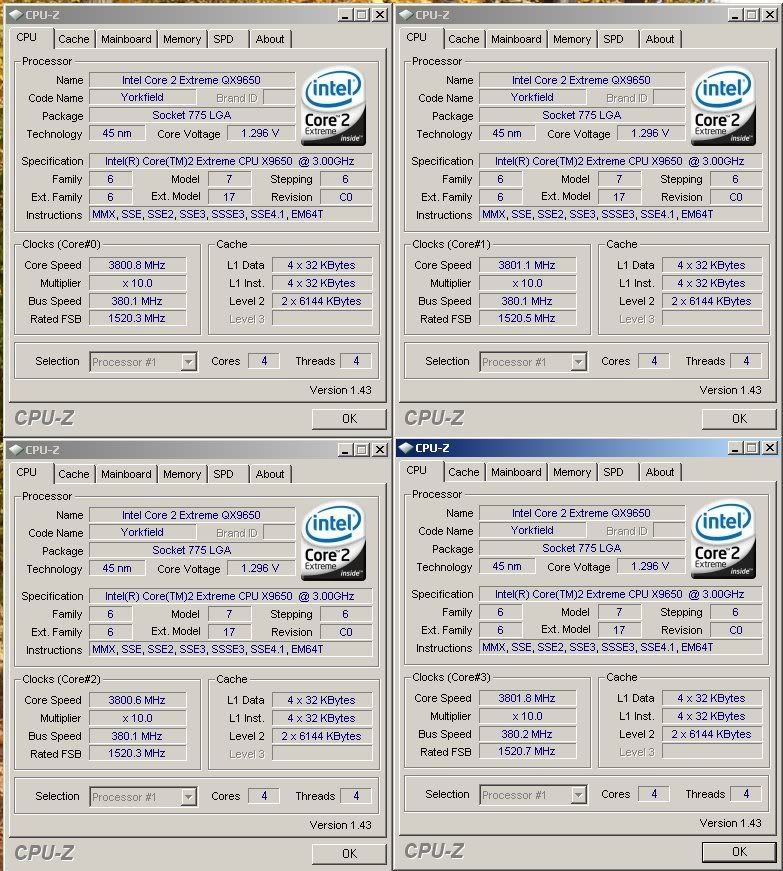The height and width of the screenshot is (871, 783).
Task: Click the CPU-Z title icon in the Core#3 window
Action: pos(406,448)
